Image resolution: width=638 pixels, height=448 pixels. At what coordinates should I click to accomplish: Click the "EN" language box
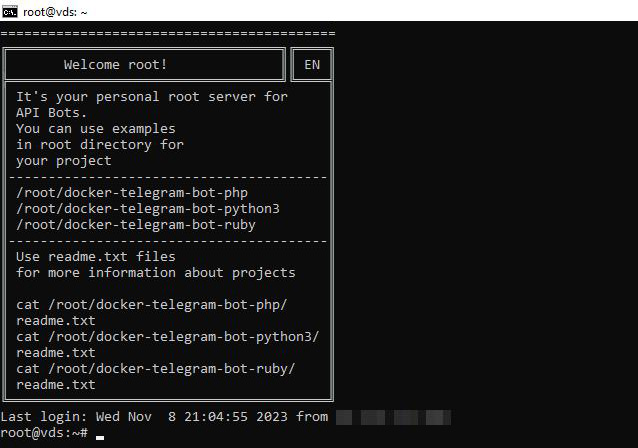(x=312, y=65)
